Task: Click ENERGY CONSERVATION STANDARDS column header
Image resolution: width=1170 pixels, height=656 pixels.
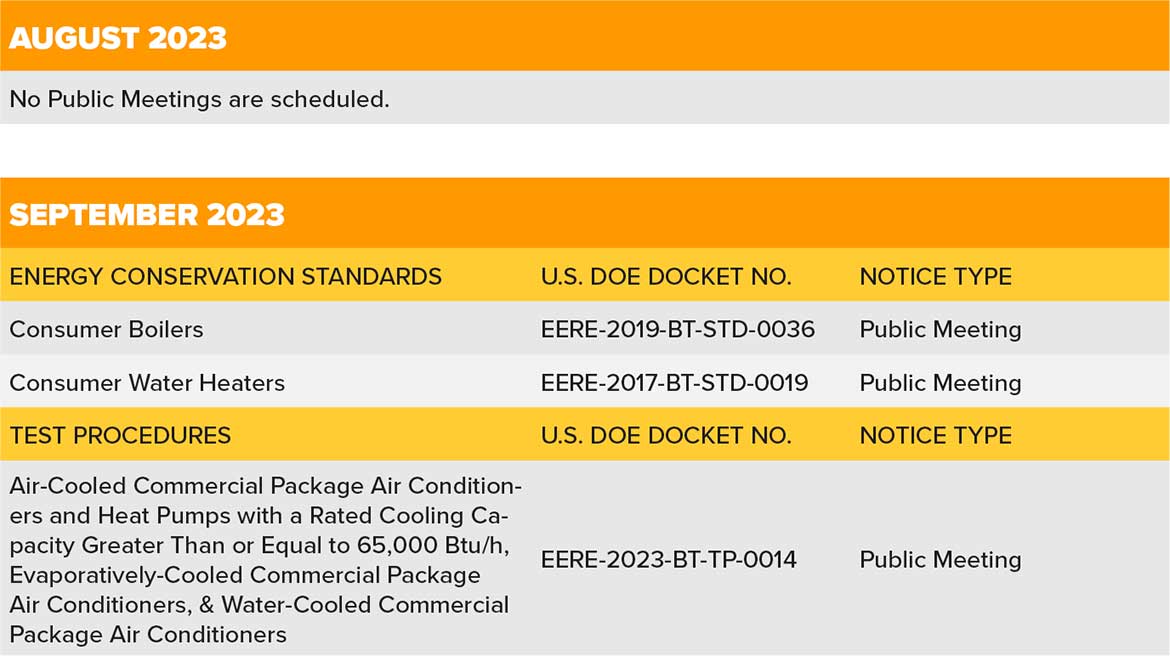Action: point(225,277)
